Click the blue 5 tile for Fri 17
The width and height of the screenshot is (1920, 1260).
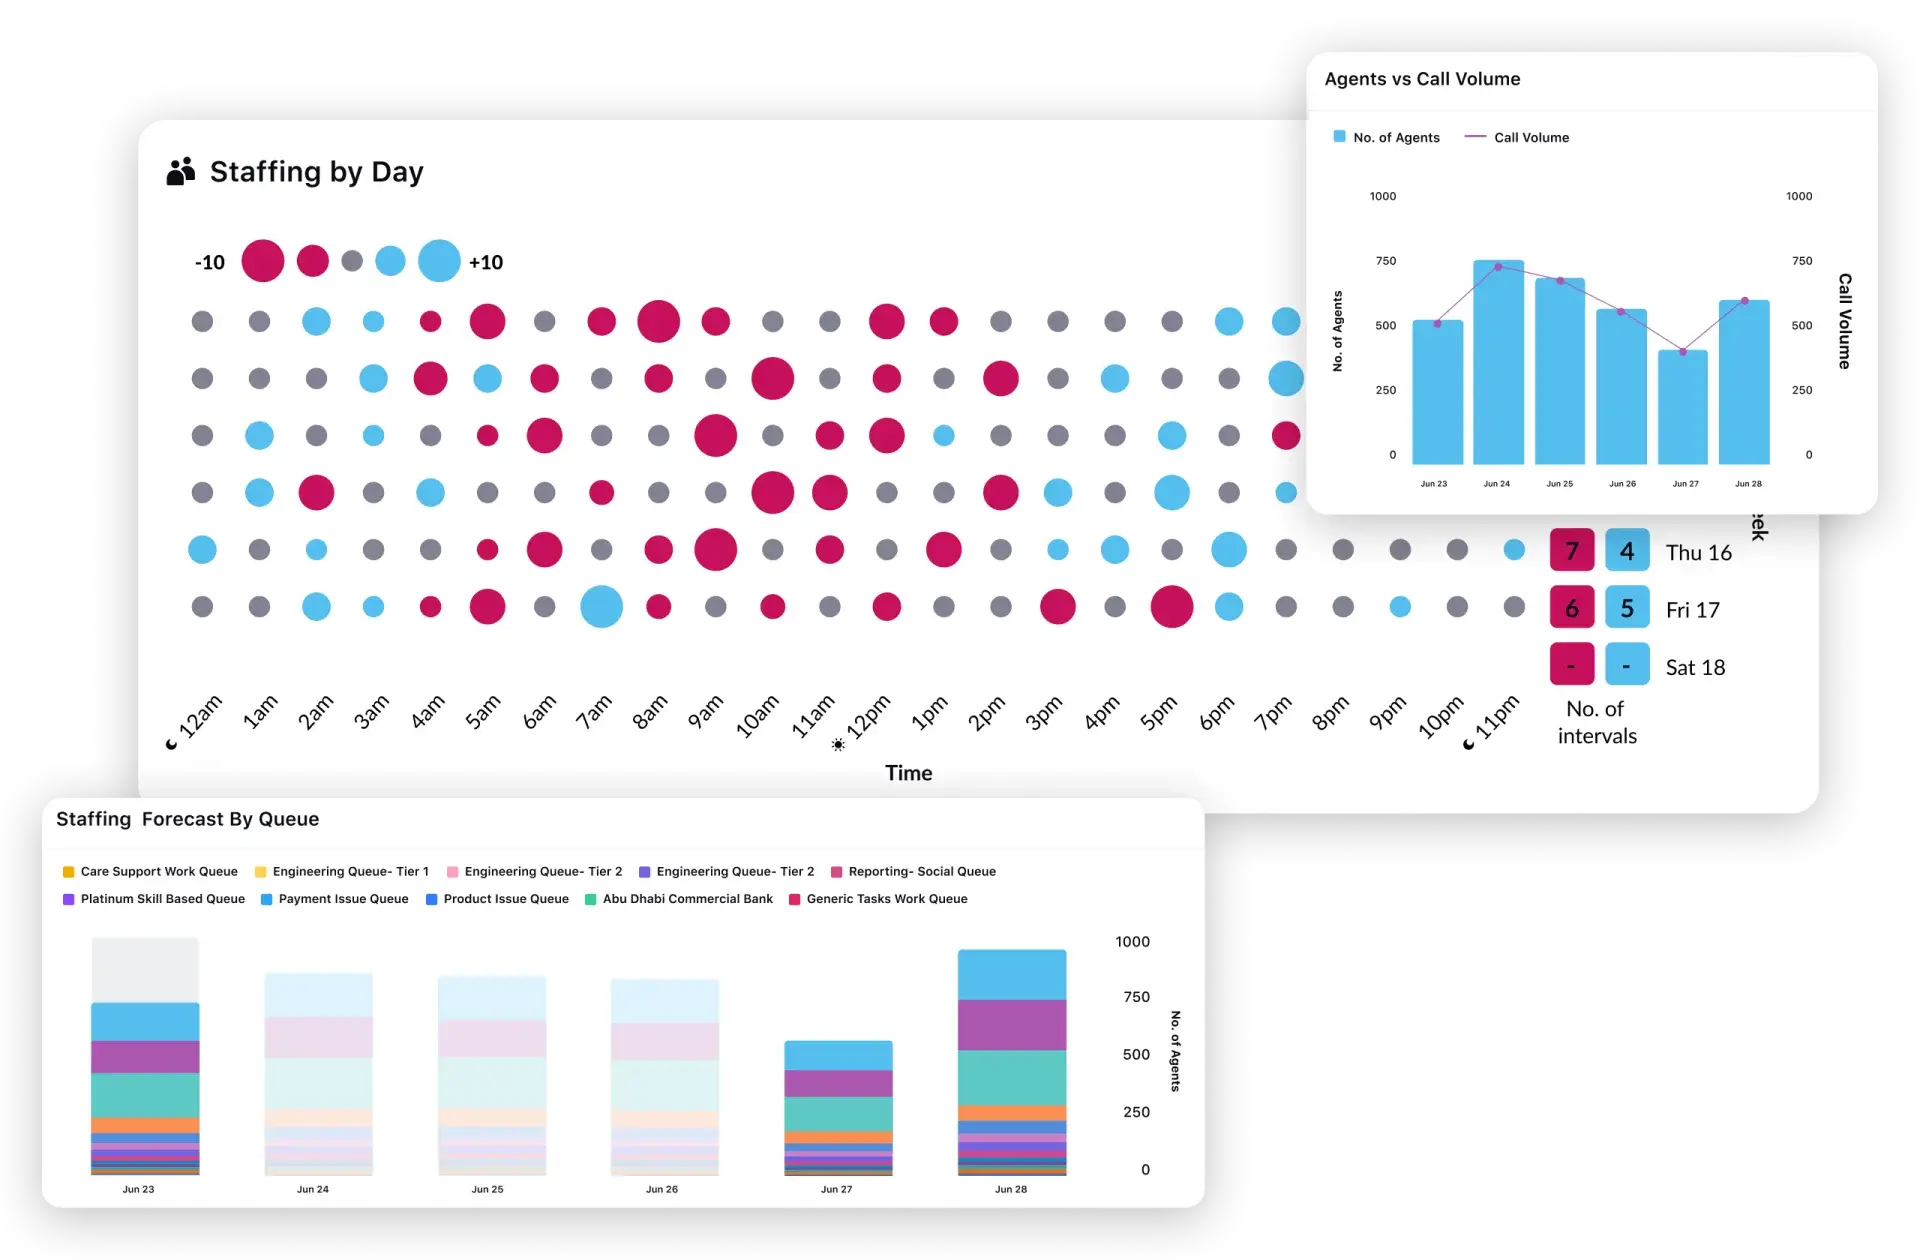click(1627, 608)
